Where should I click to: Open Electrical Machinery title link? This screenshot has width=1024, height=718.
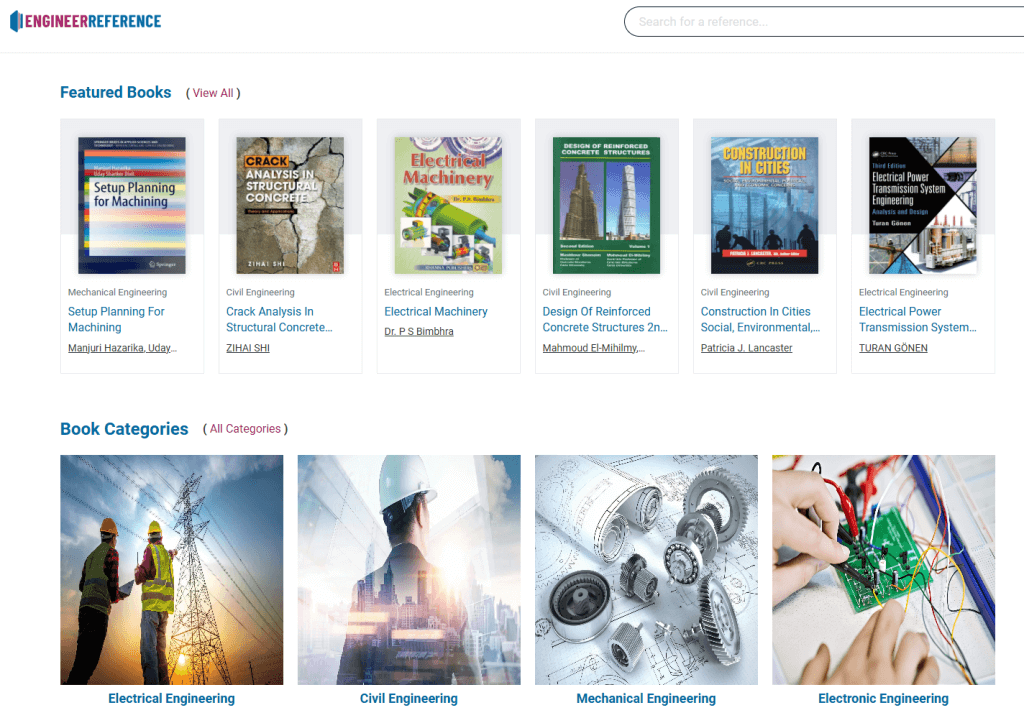436,312
